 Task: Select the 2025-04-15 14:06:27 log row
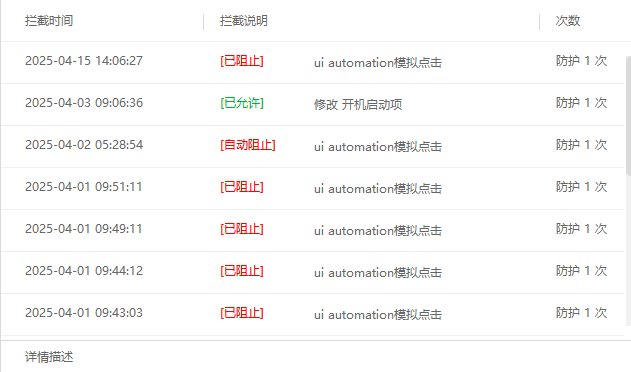(x=313, y=62)
